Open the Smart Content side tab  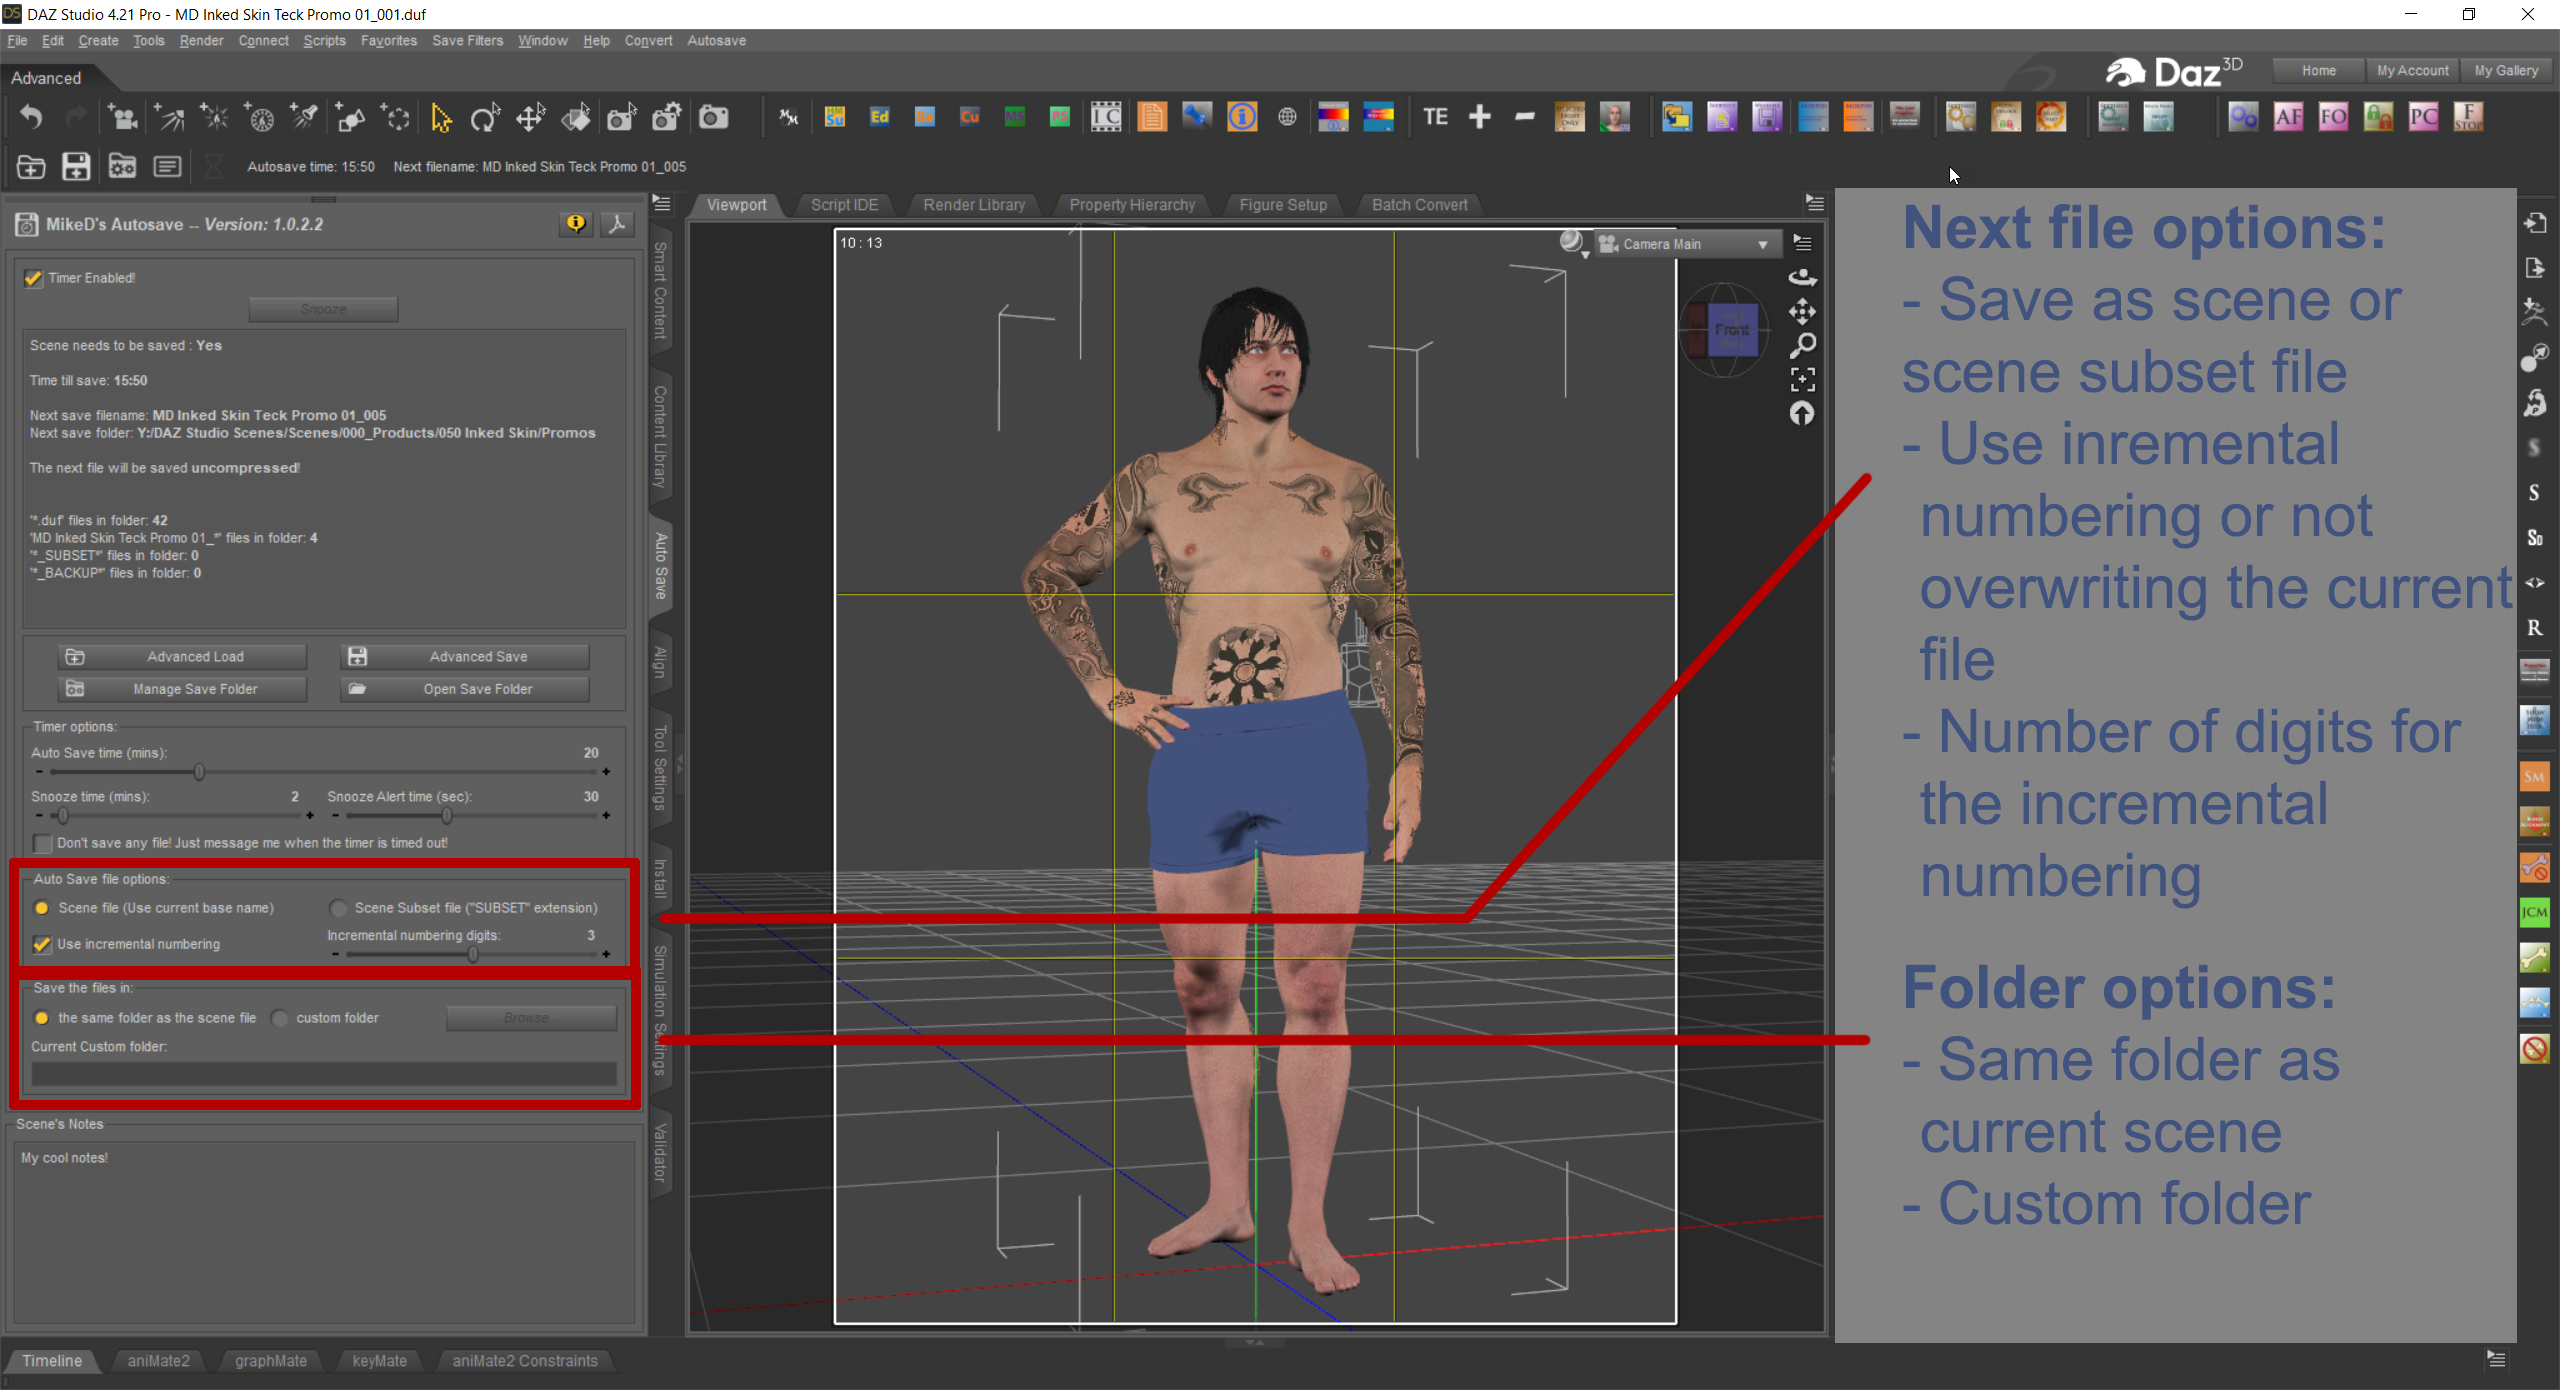660,290
